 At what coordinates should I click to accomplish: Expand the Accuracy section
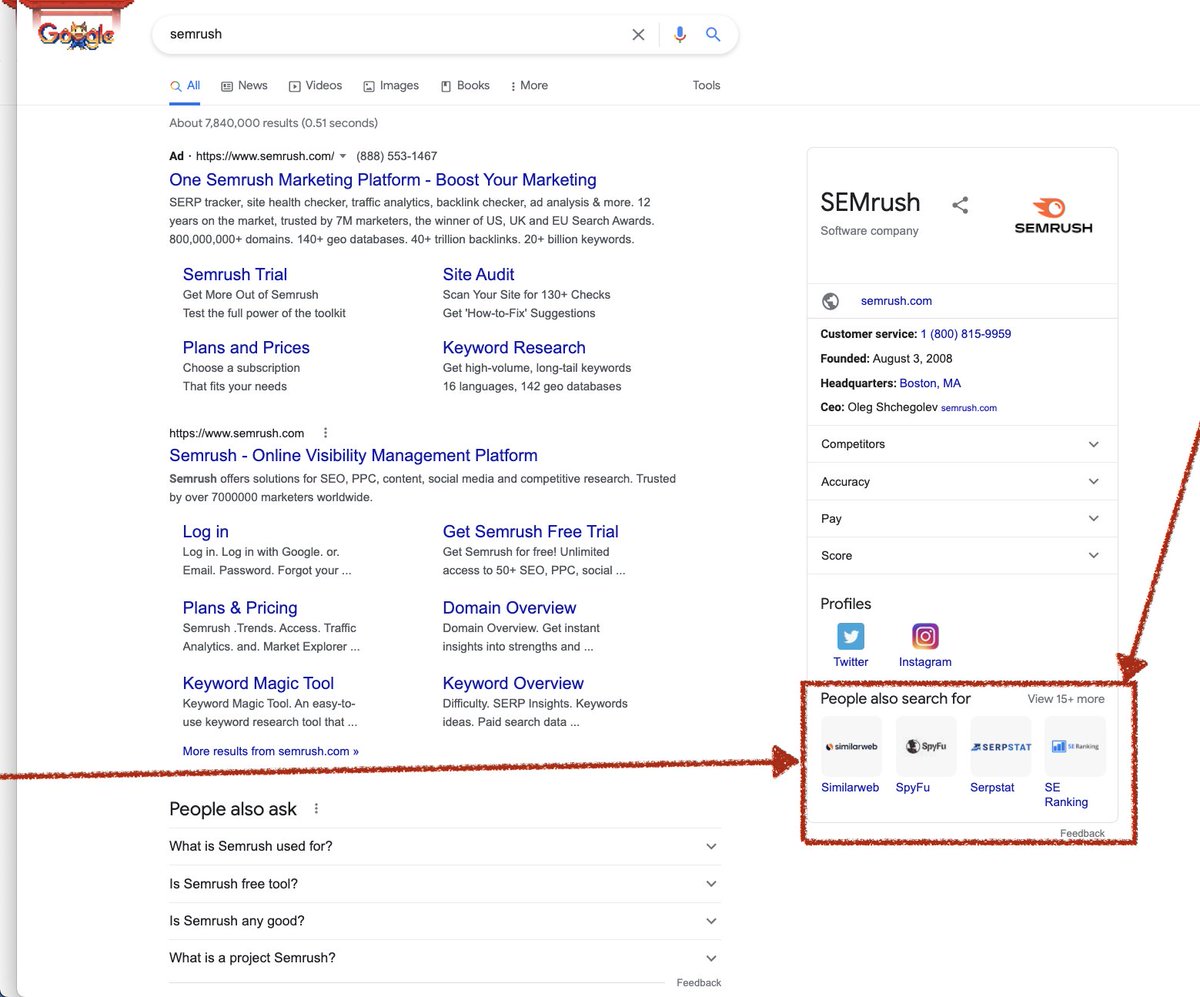click(962, 481)
